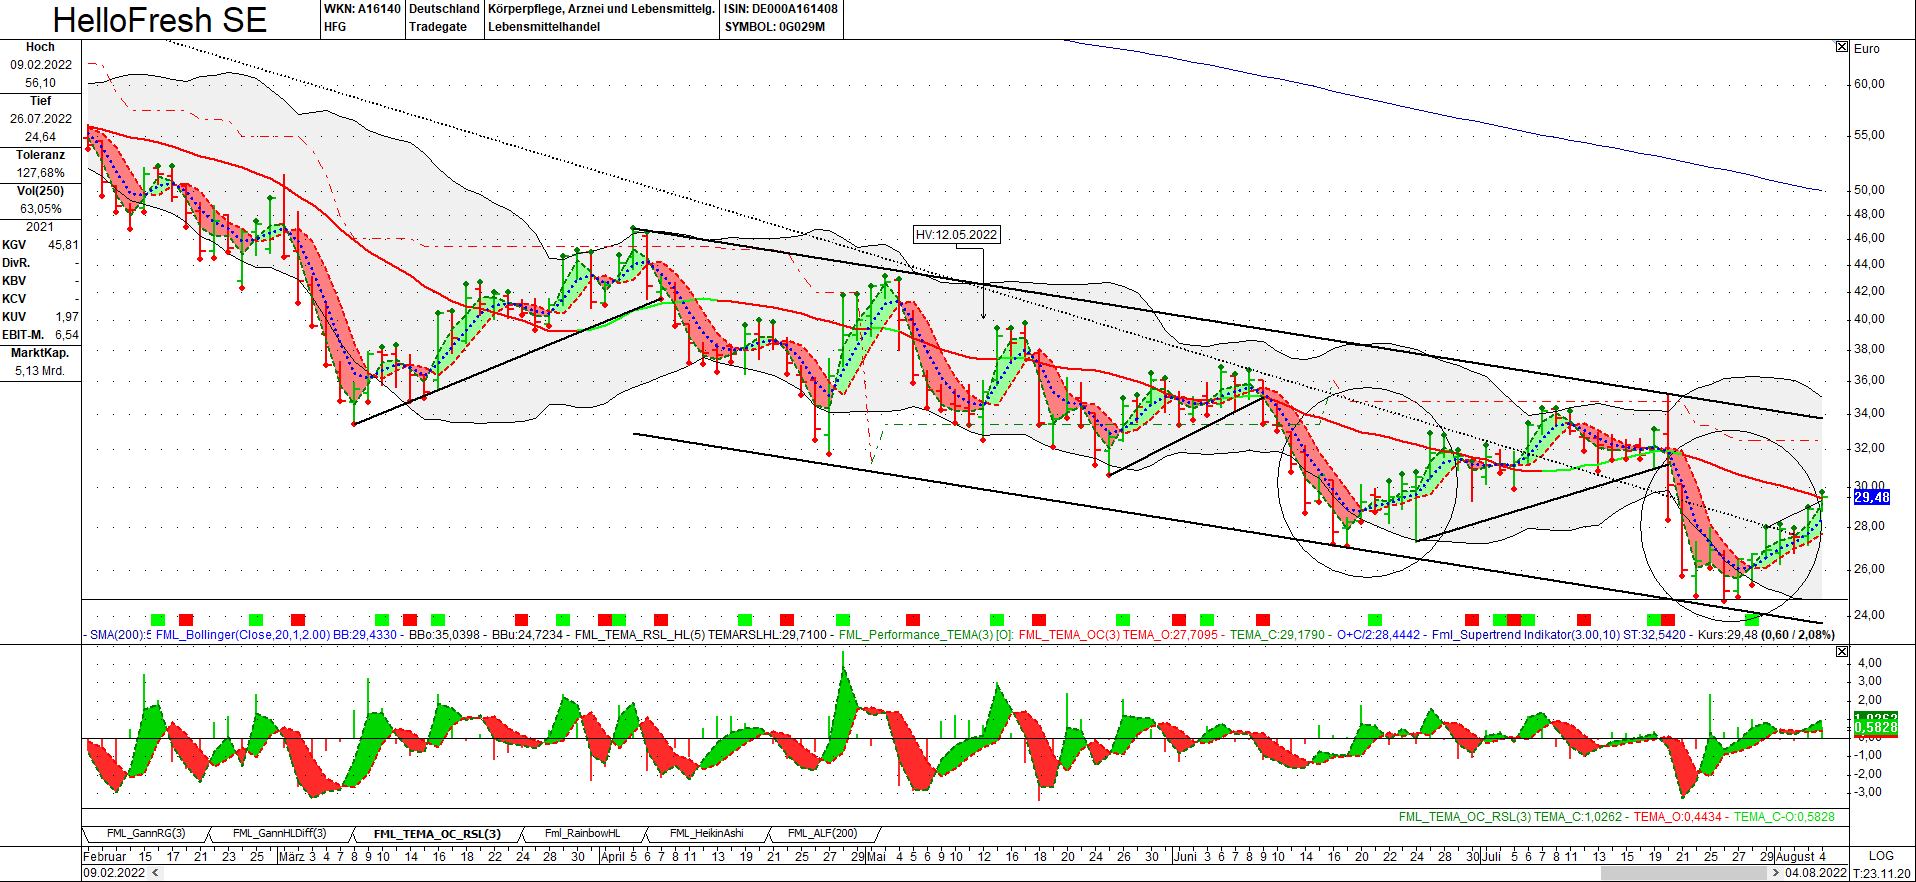Select the FML_ALF(200) tab
This screenshot has width=1916, height=882.
click(x=823, y=833)
